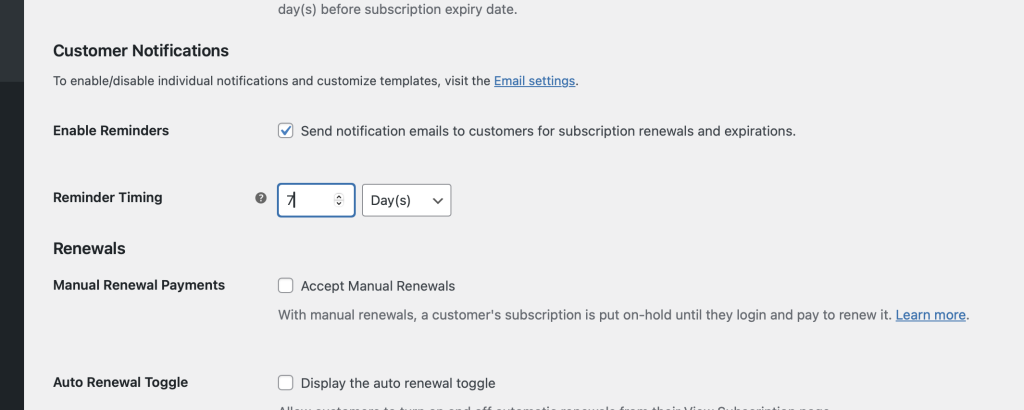Screen dimensions: 1024x410
Task: Follow the Learn more link about manual renewals
Action: pyautogui.click(x=930, y=315)
